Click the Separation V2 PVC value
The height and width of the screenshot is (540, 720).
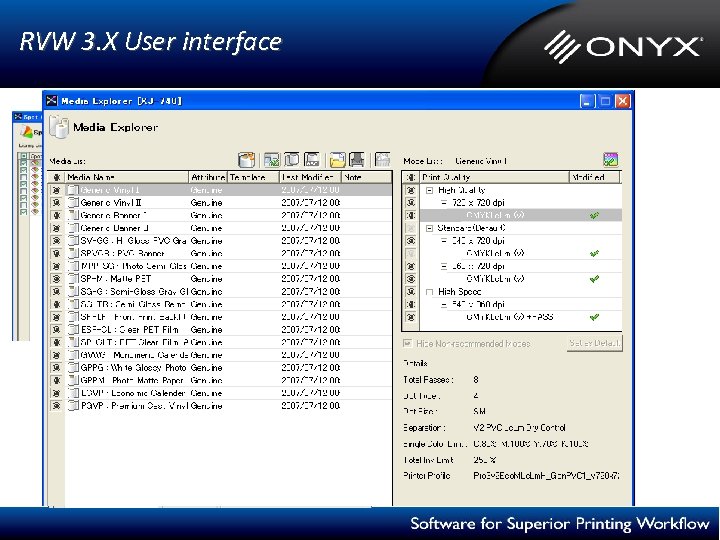point(519,428)
